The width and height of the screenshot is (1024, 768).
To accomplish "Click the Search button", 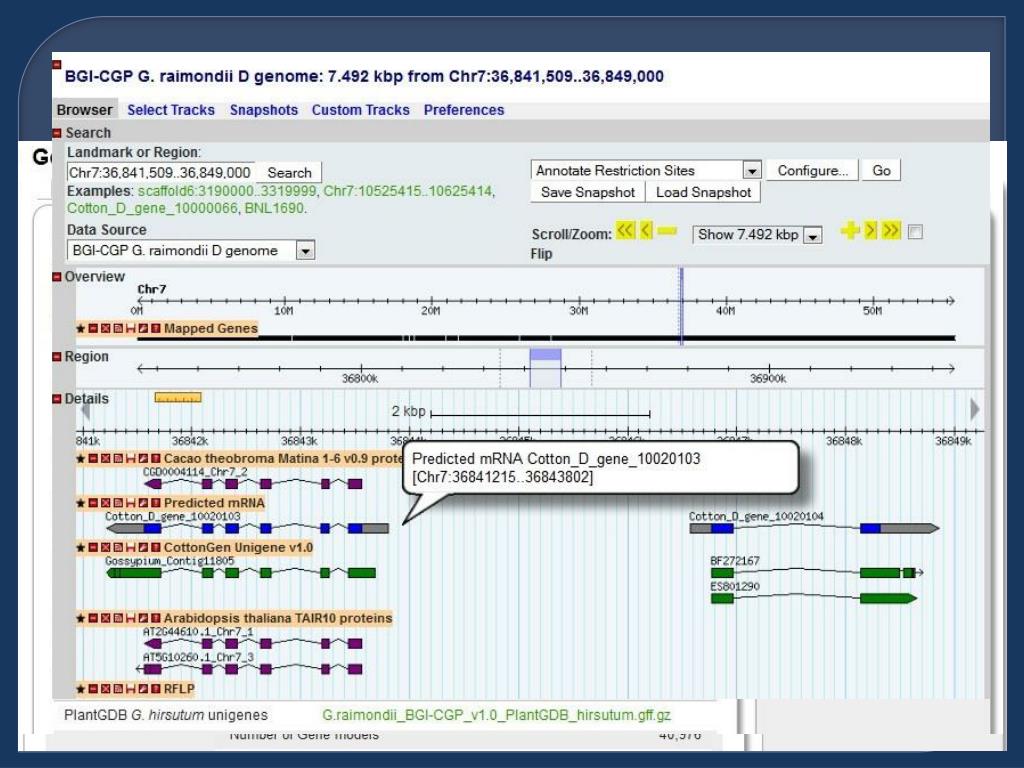I will coord(289,173).
